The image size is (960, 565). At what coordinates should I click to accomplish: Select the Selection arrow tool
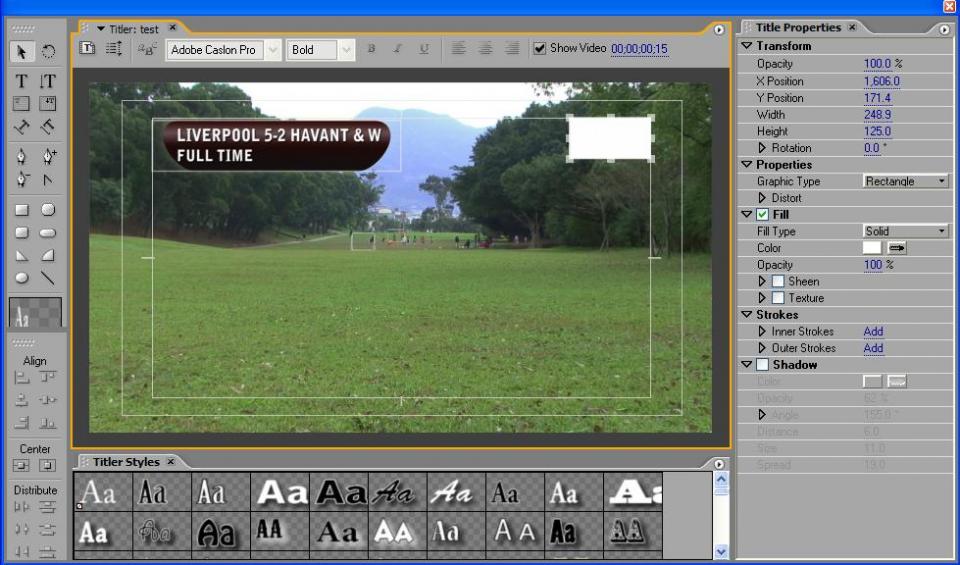point(21,52)
